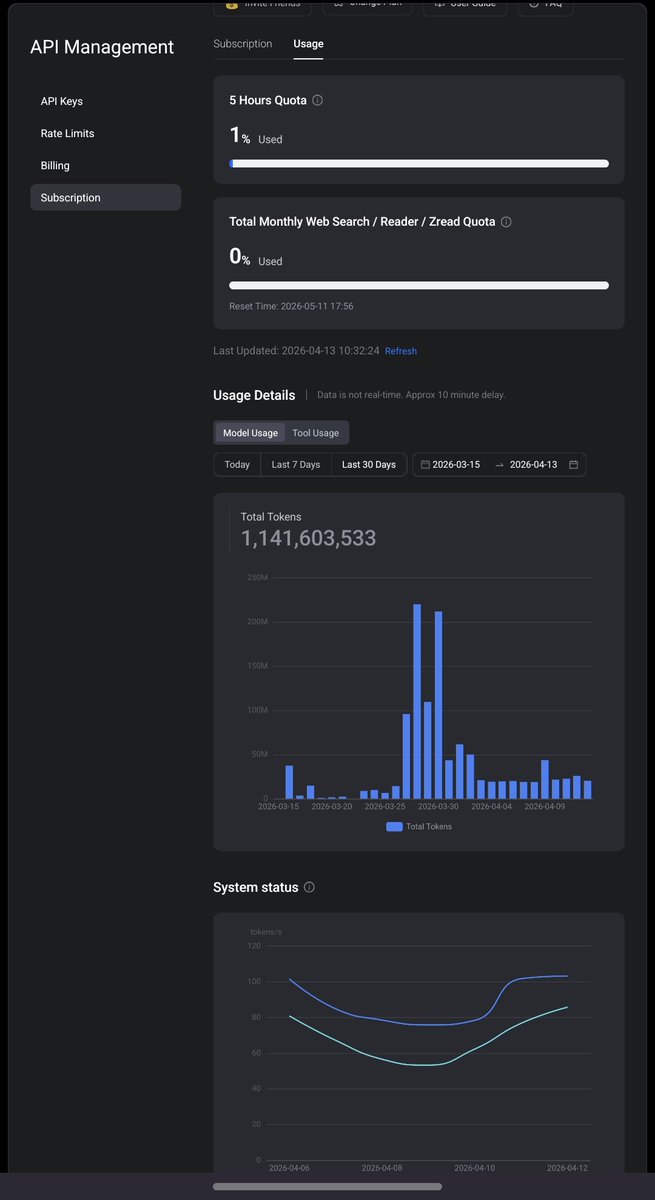Click calendar icon after the end date
The height and width of the screenshot is (1200, 655).
click(574, 465)
